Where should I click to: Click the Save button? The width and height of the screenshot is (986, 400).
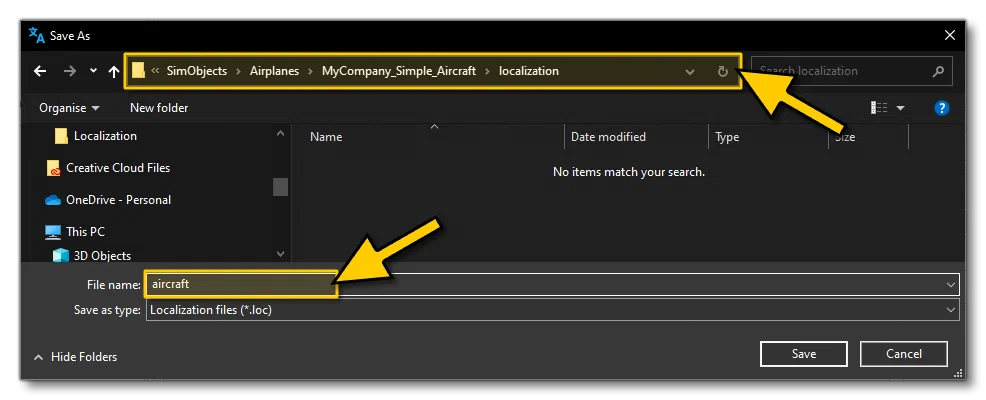[804, 354]
